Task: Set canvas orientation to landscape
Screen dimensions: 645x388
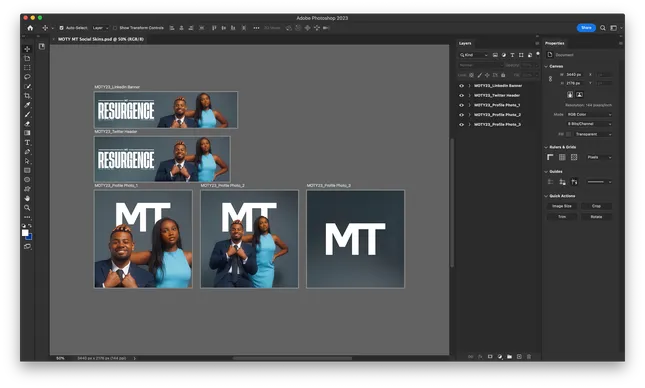Action: (x=579, y=95)
